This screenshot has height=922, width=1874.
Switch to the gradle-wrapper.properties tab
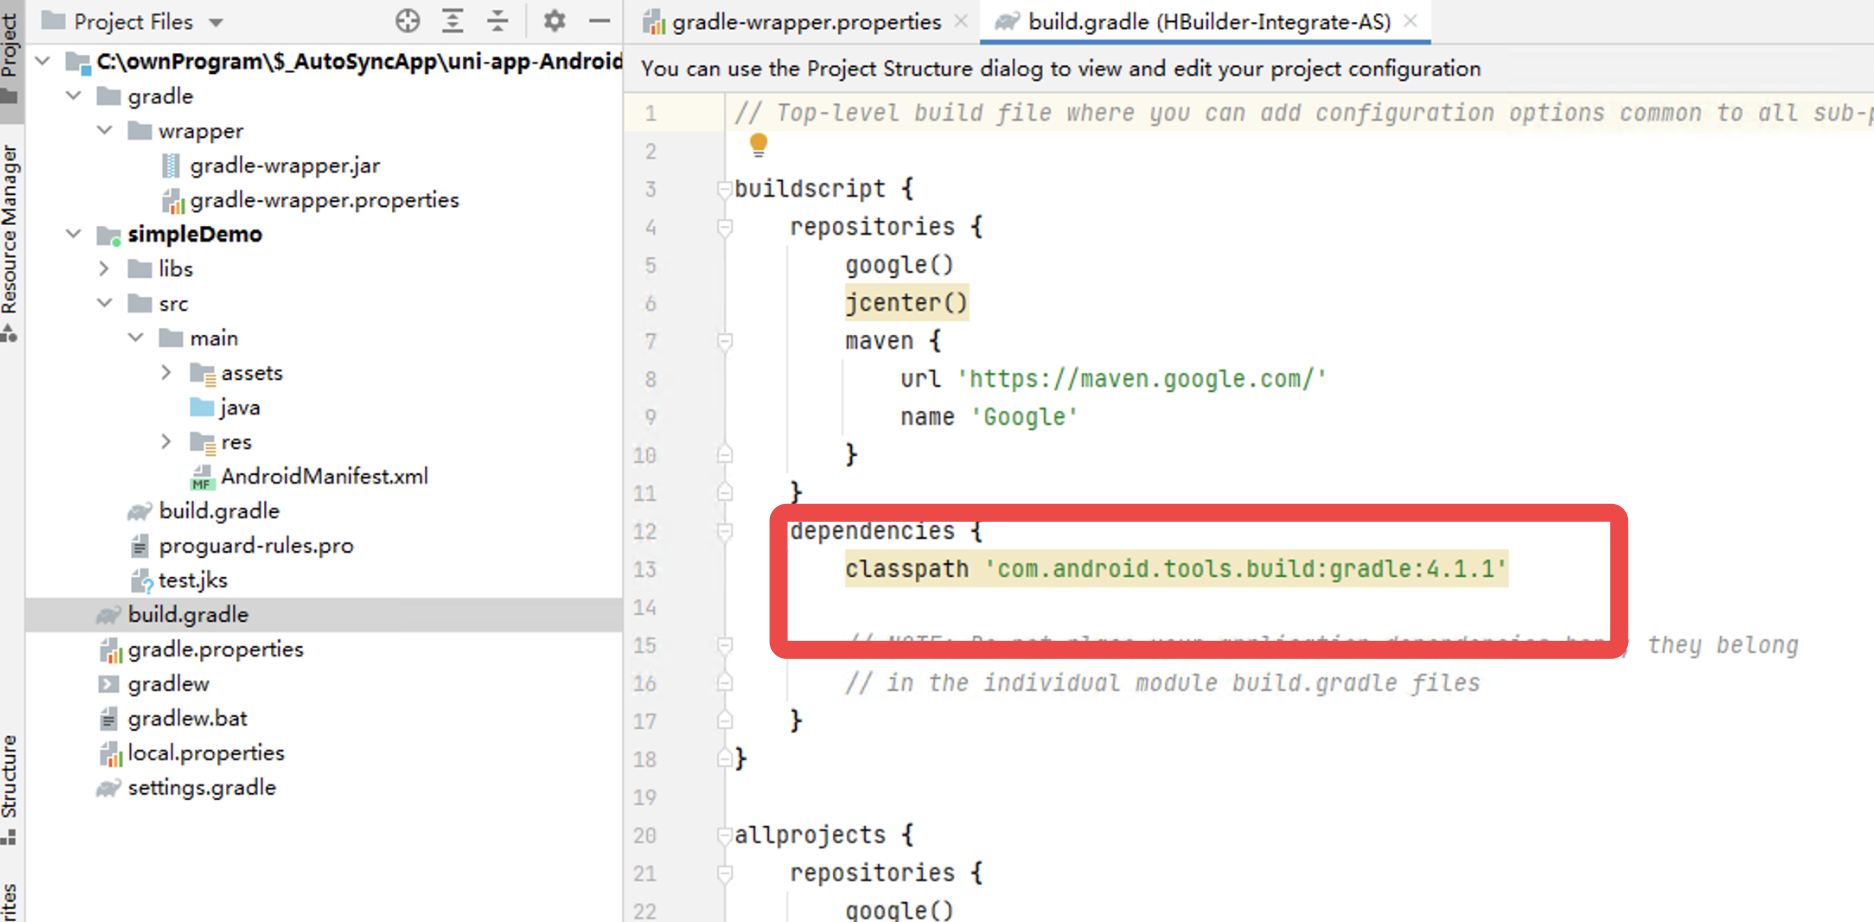coord(795,21)
